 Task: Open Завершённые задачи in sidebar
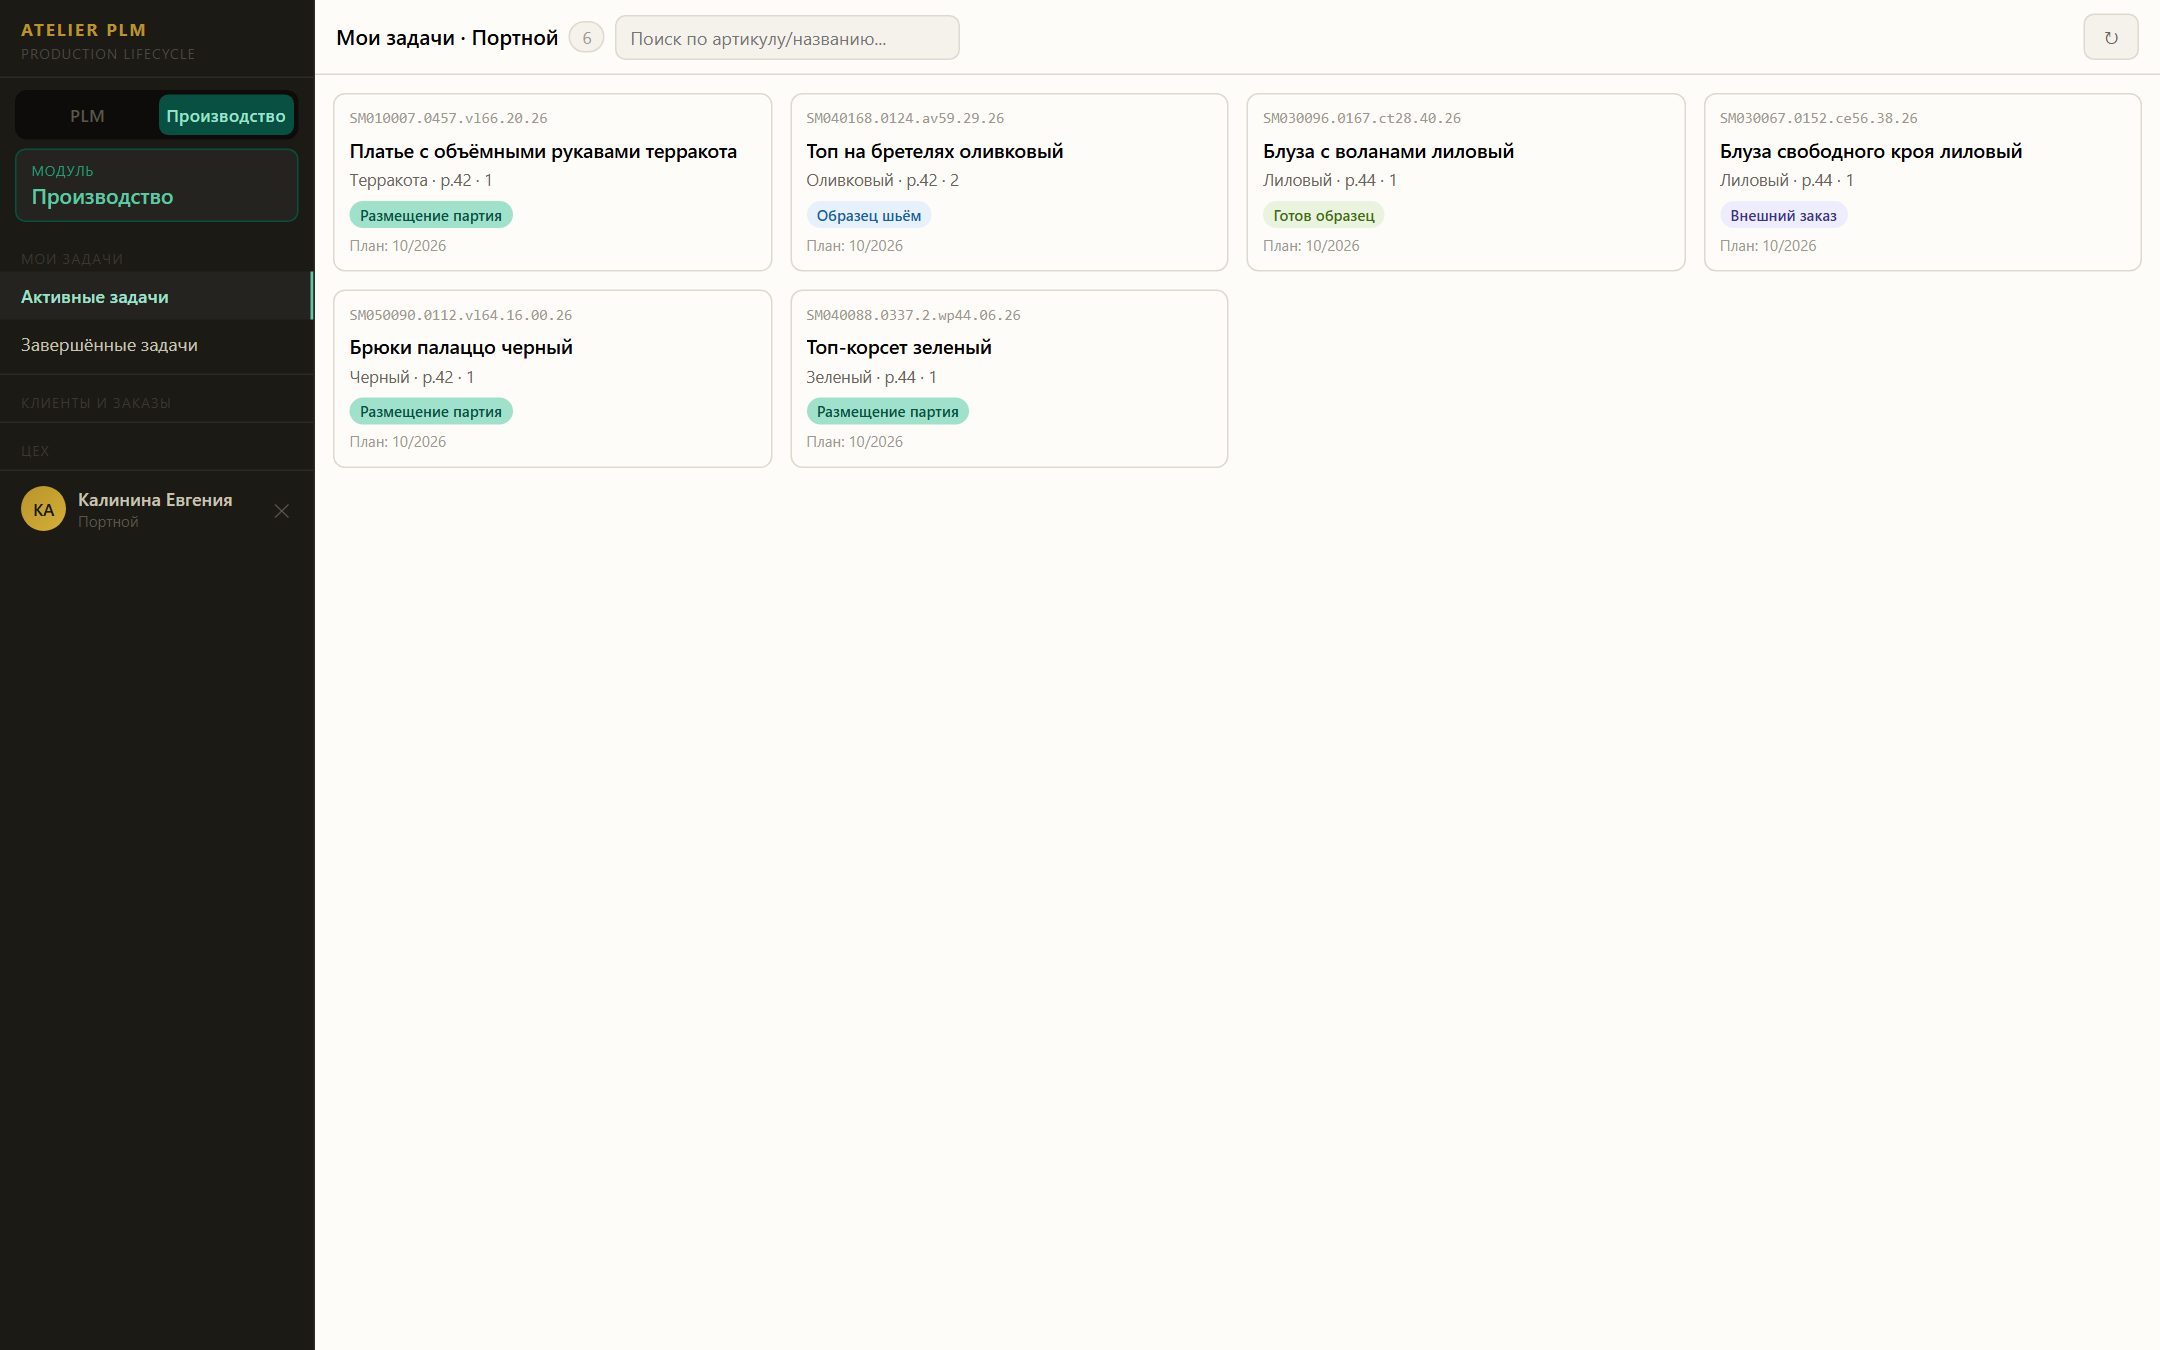pyautogui.click(x=156, y=345)
